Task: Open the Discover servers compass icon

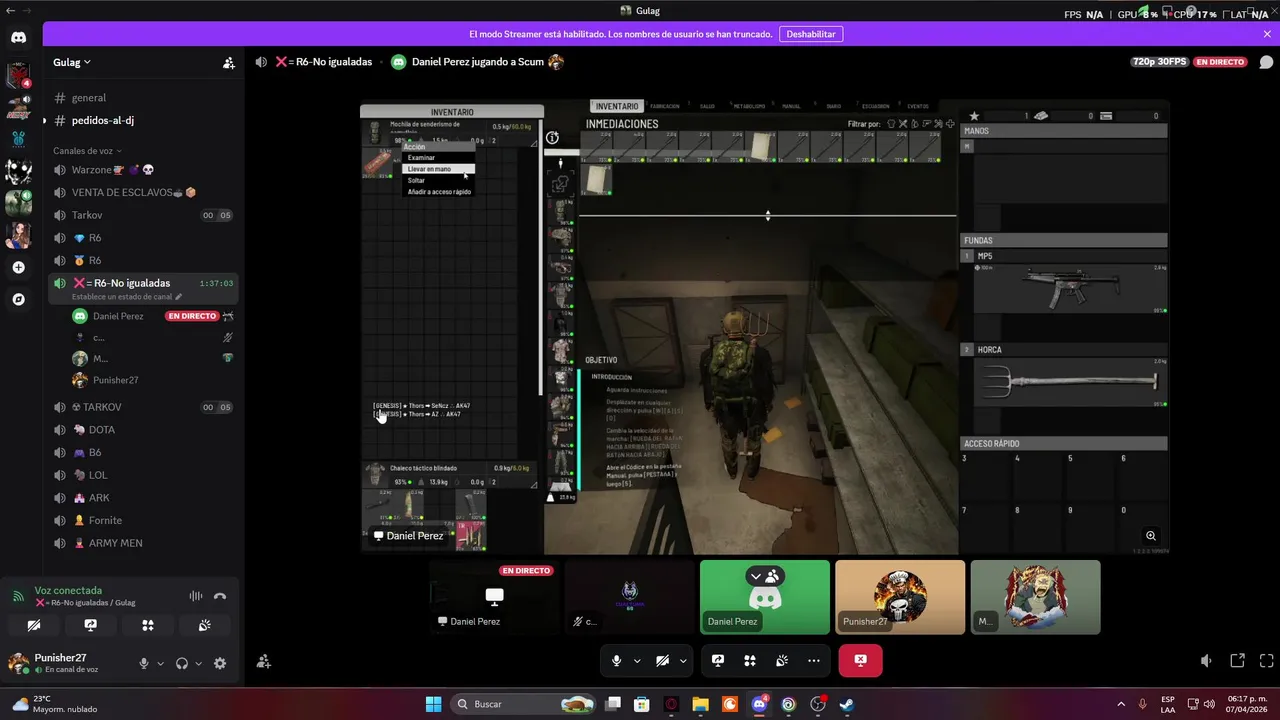Action: click(19, 299)
